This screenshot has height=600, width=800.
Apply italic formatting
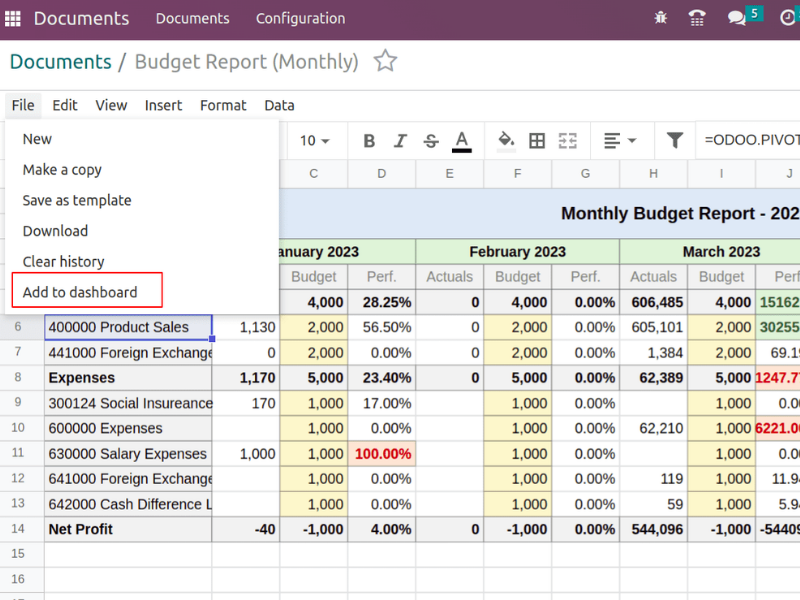(400, 141)
